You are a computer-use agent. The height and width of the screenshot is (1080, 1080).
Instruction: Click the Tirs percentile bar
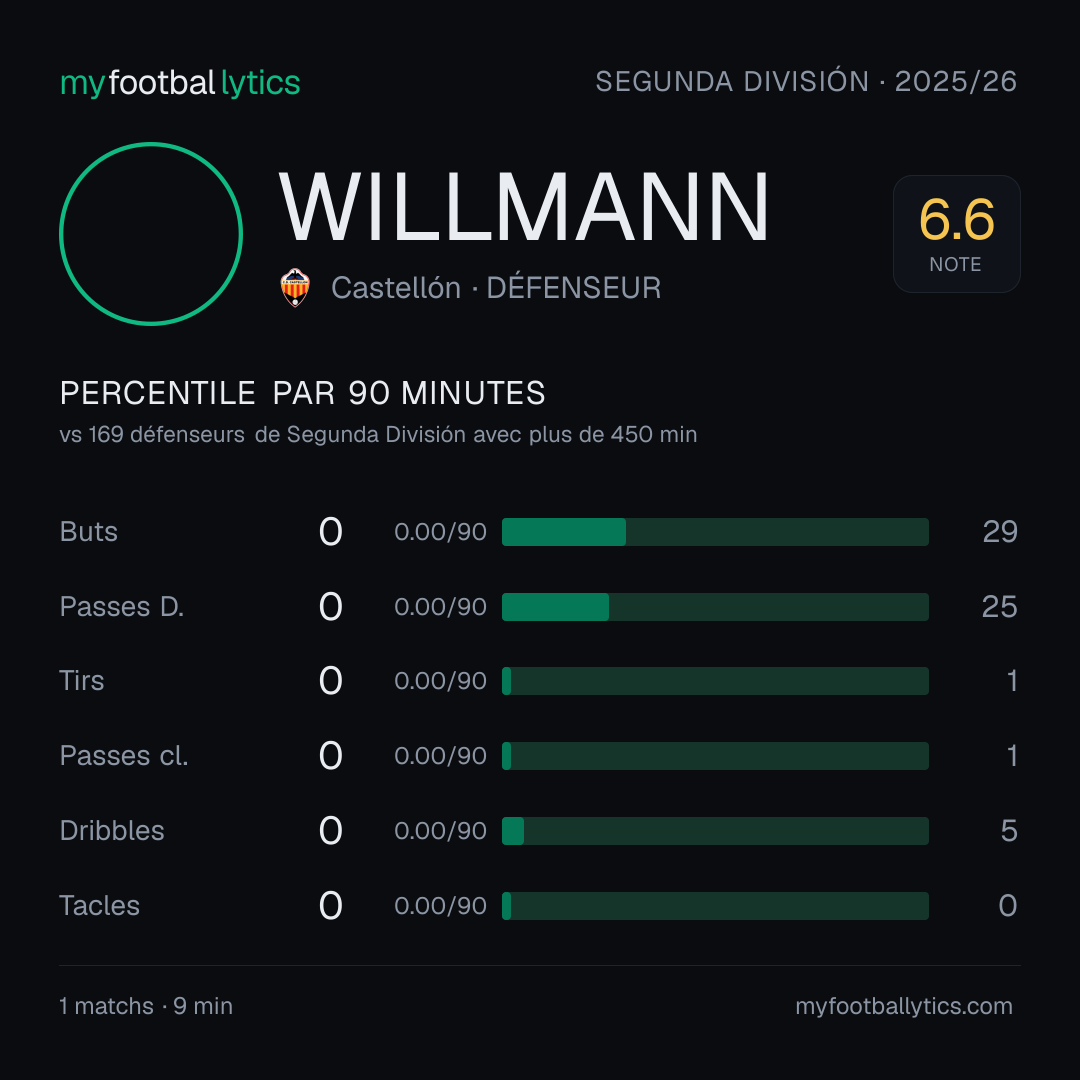point(715,681)
